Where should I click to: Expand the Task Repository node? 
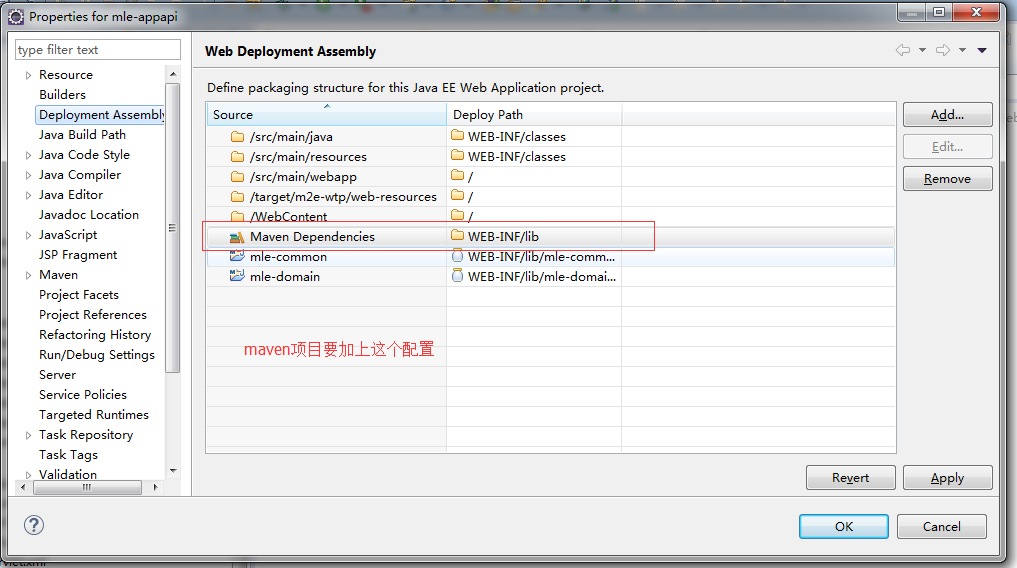click(x=28, y=435)
